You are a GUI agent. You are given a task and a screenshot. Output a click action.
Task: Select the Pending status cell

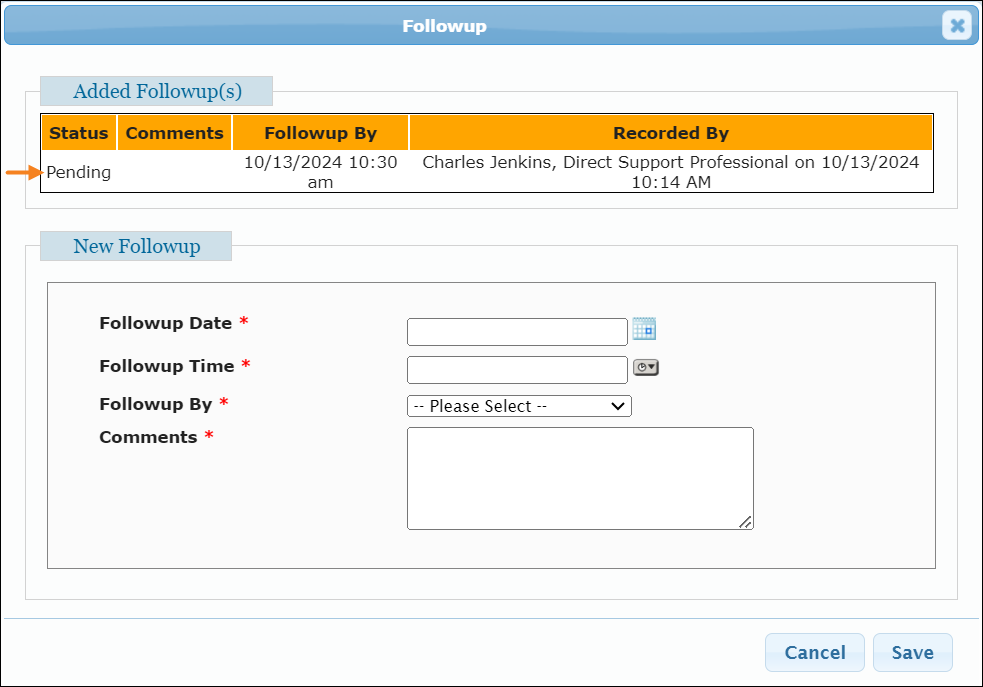click(79, 172)
